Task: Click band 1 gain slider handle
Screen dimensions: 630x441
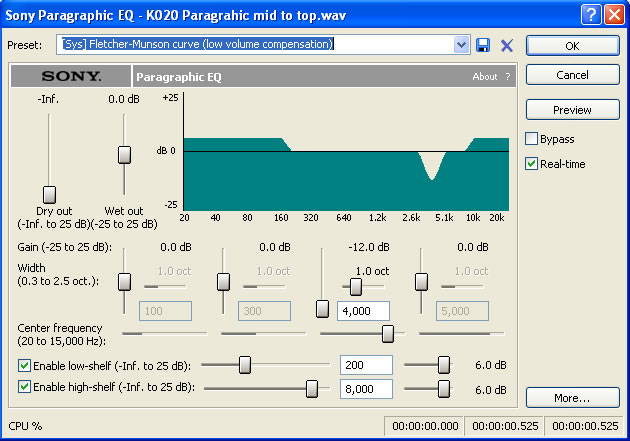Action: click(125, 282)
